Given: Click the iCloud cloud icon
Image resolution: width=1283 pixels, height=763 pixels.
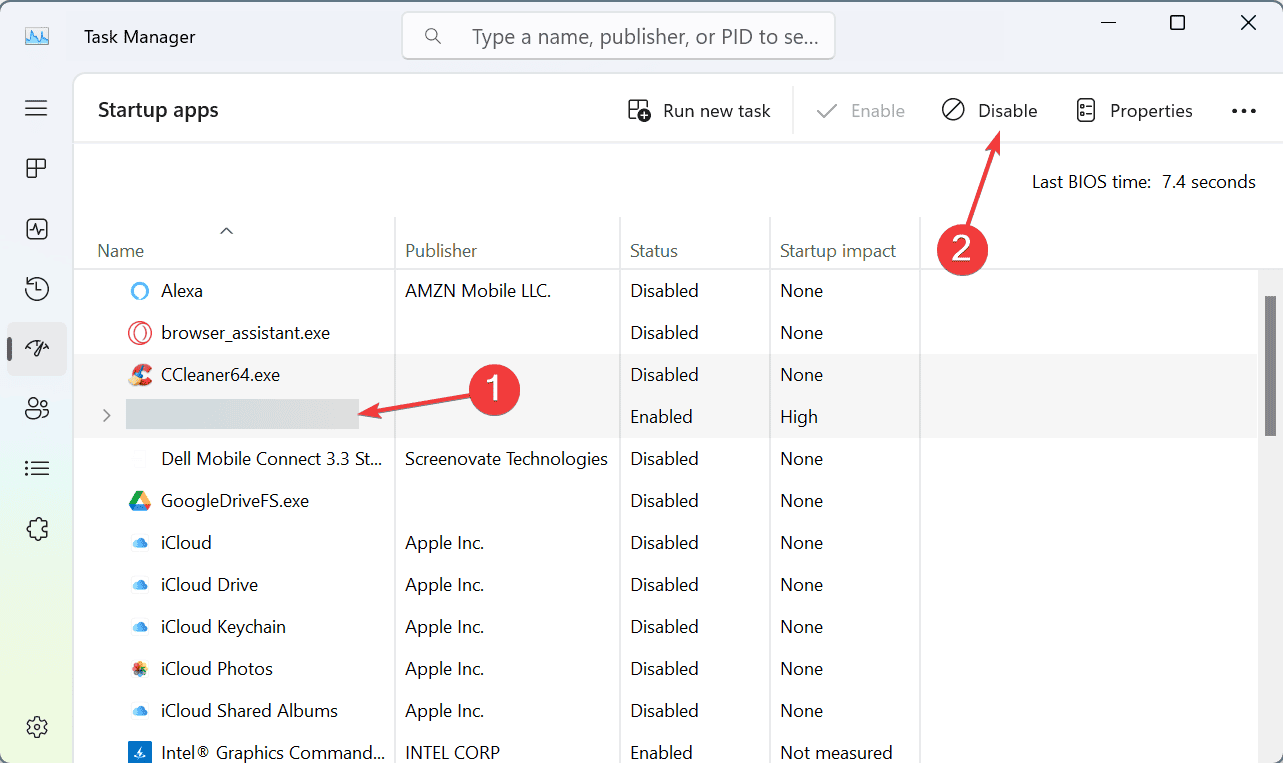Looking at the screenshot, I should 140,543.
